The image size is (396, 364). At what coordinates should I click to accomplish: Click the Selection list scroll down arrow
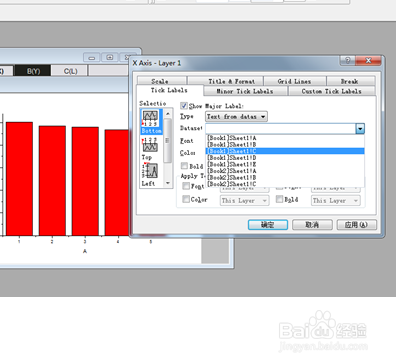(168, 183)
